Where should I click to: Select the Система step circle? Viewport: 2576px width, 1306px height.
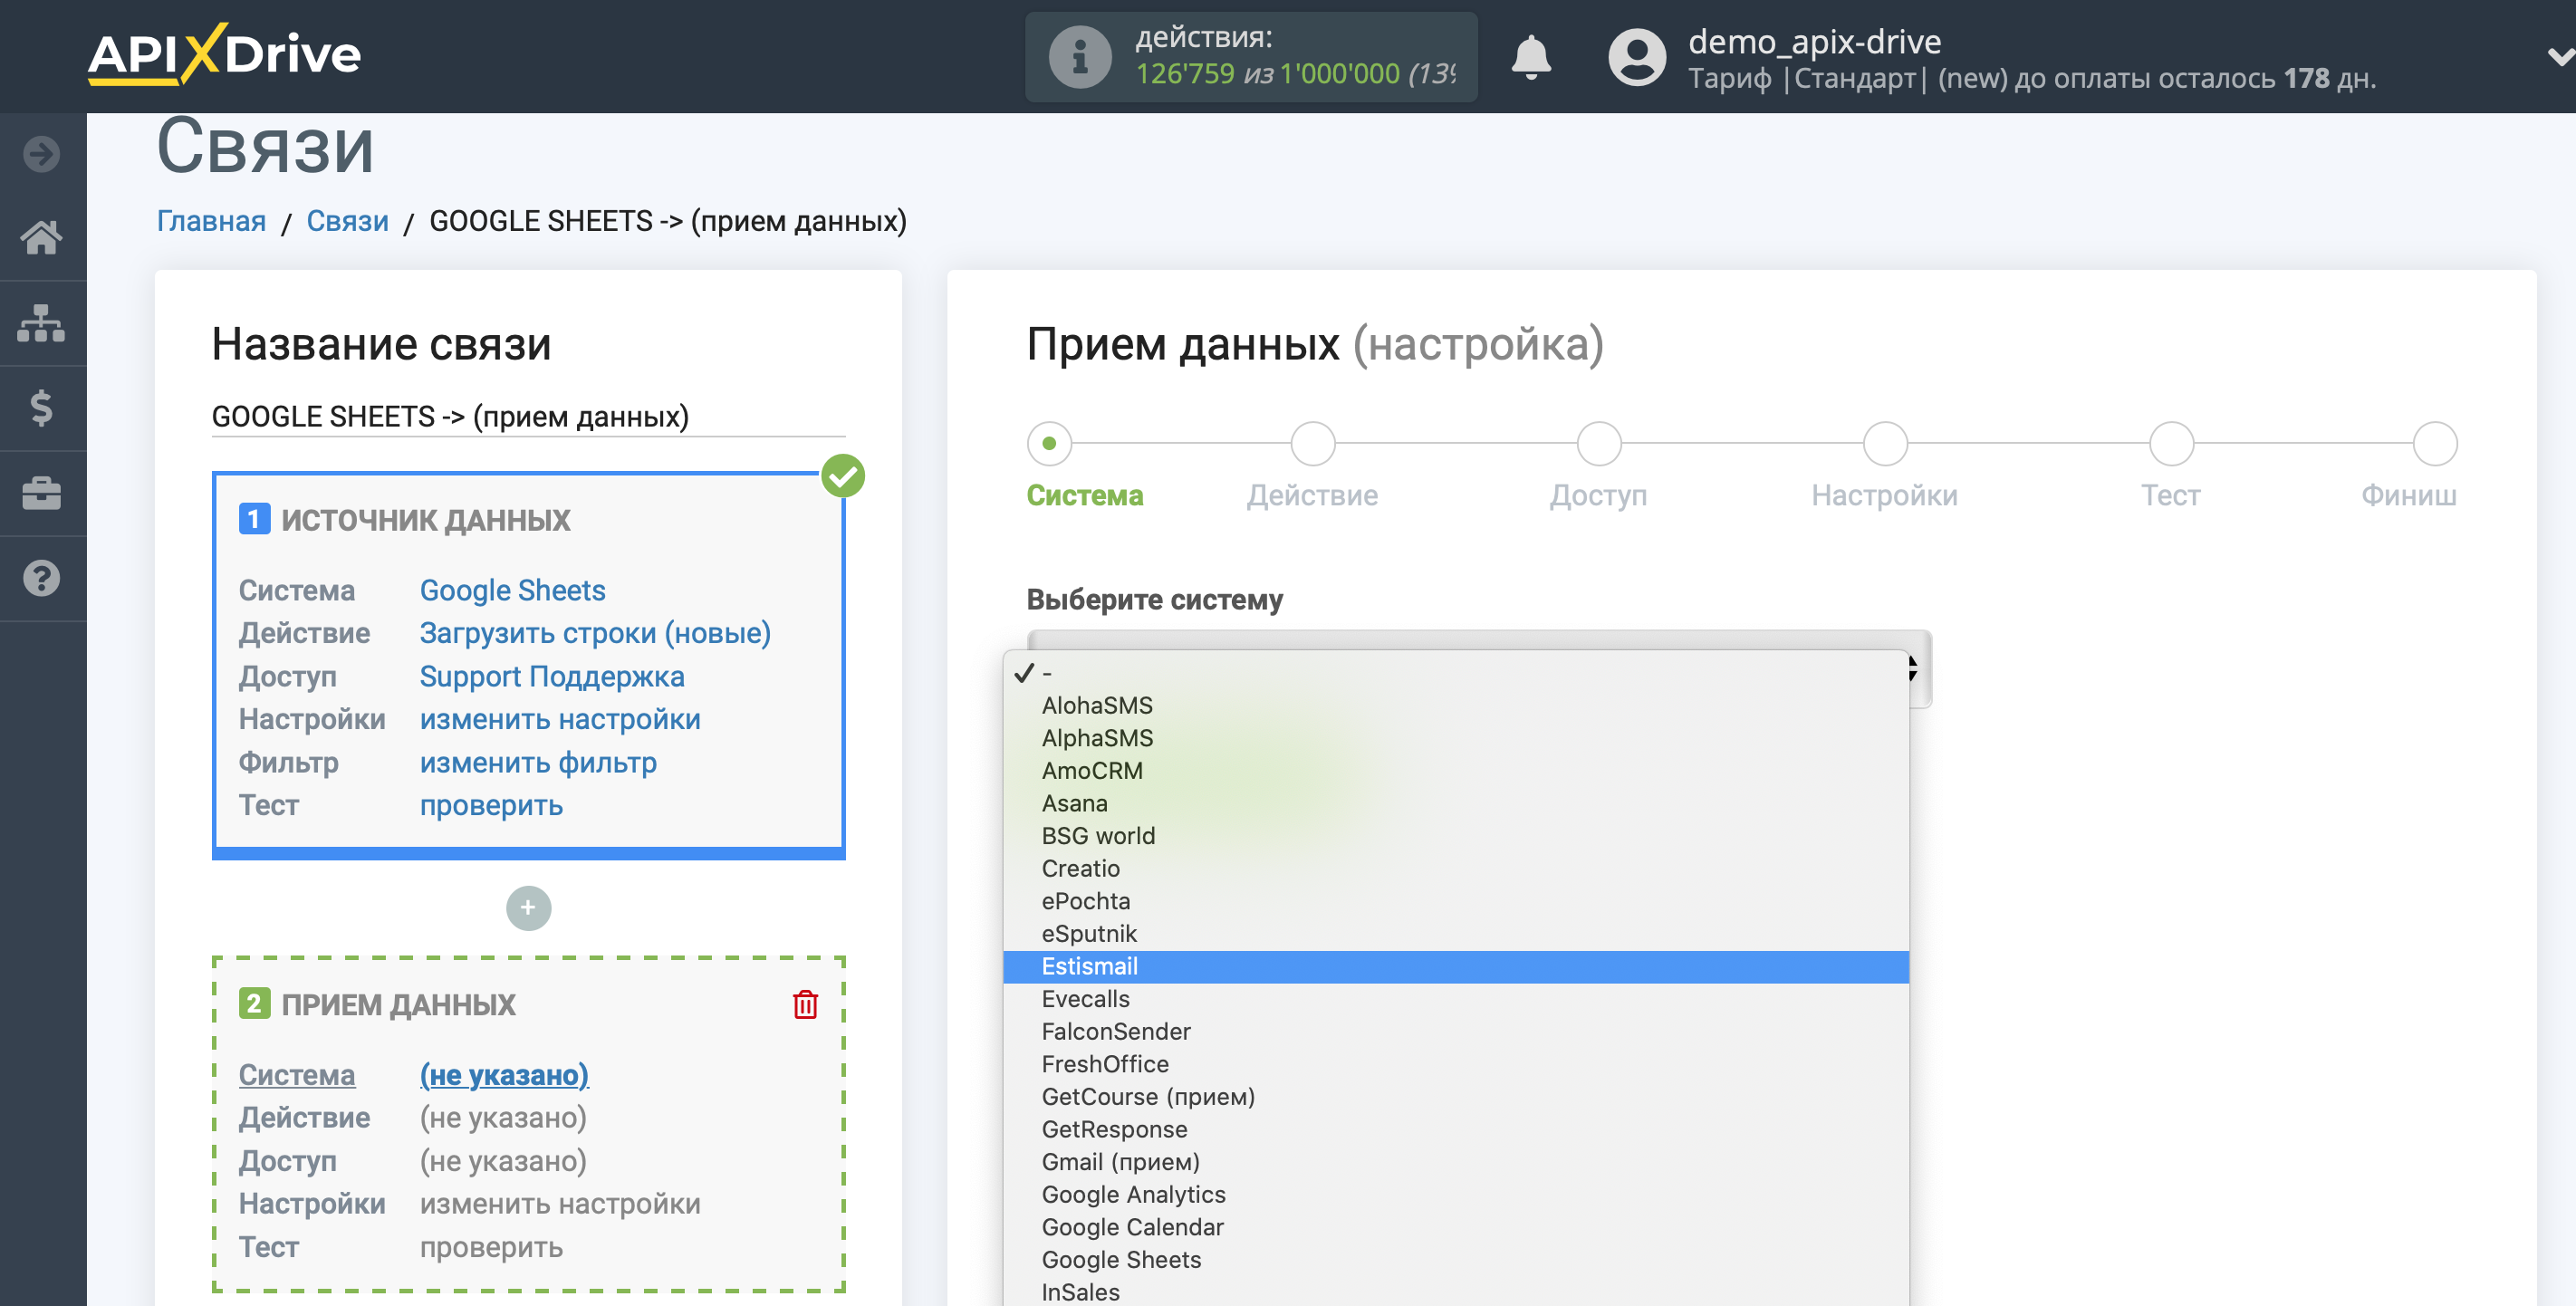[1049, 443]
